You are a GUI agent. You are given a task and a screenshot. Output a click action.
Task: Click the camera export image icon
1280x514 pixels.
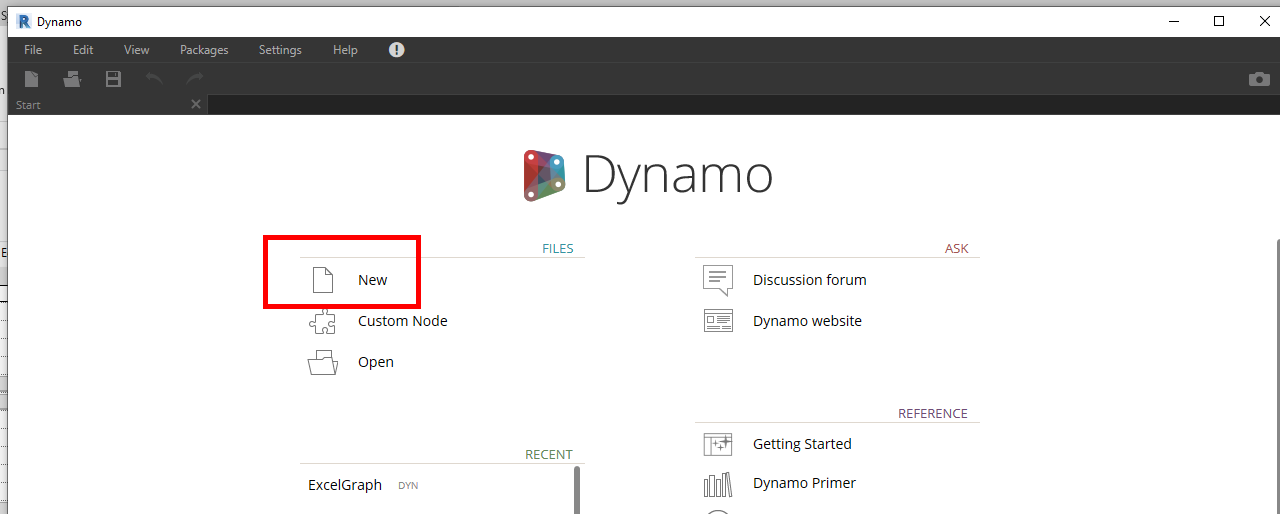pos(1259,79)
